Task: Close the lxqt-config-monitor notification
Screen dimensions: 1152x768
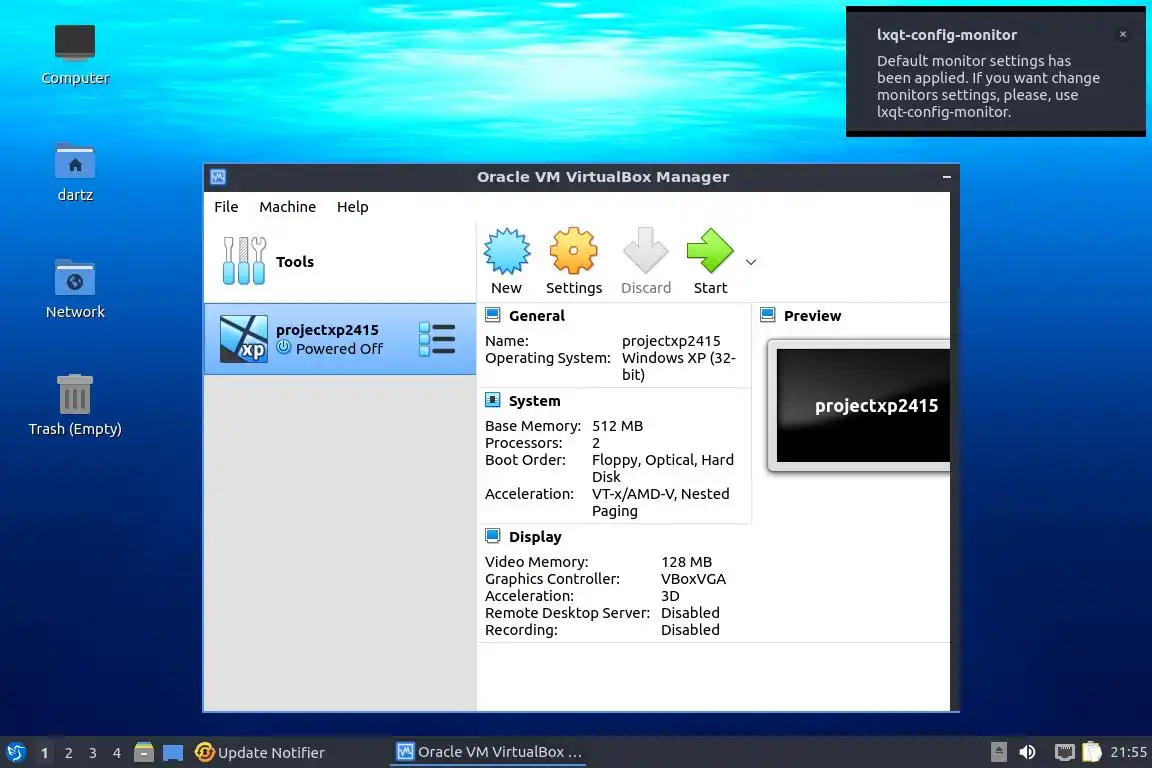Action: click(x=1123, y=34)
